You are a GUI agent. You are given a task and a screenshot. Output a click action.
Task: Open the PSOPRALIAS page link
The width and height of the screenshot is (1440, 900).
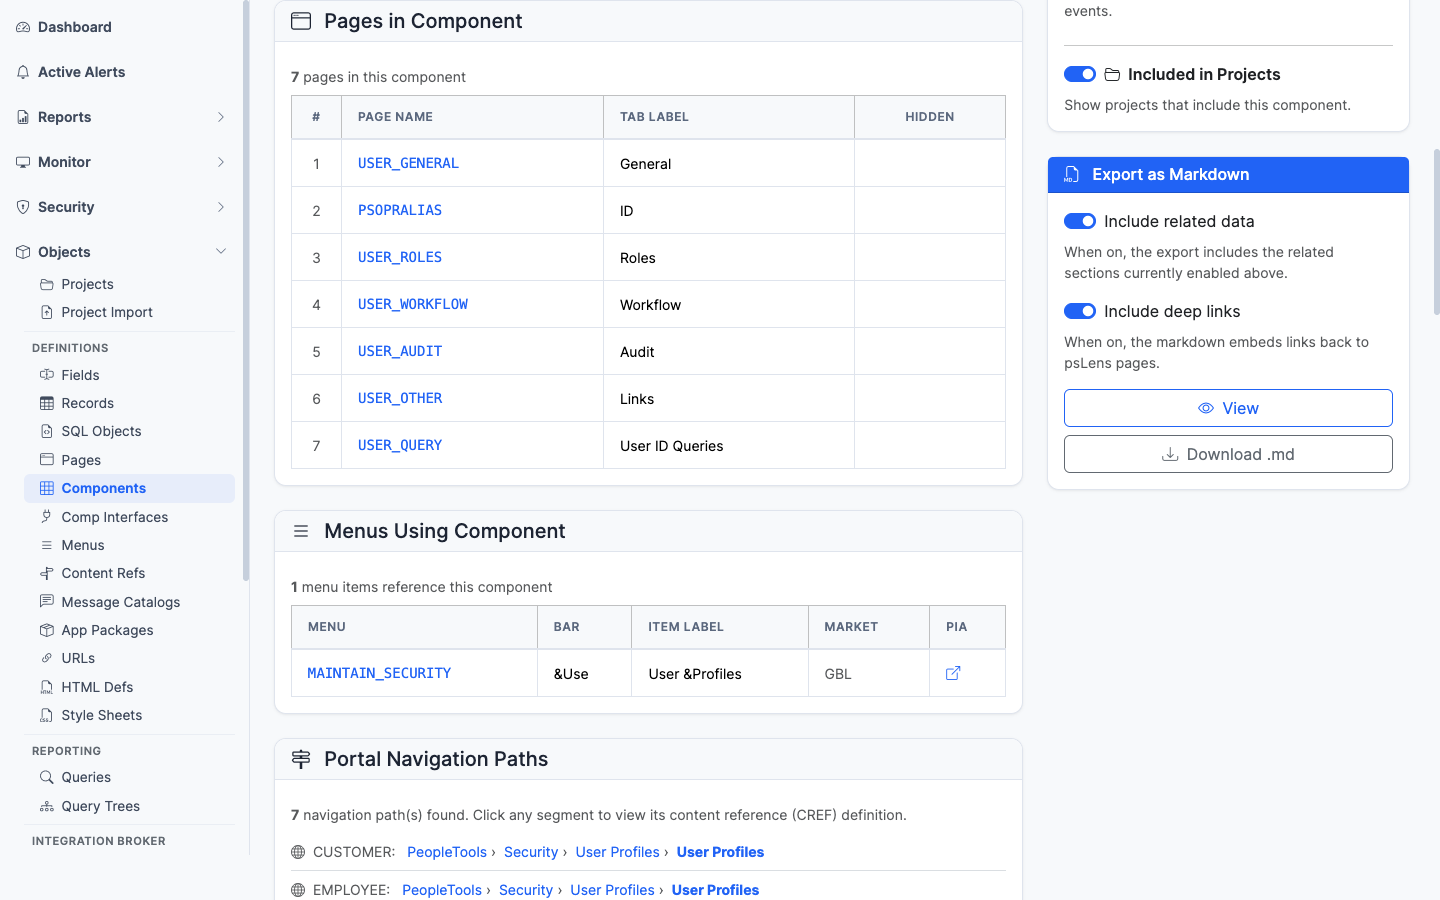pos(400,210)
